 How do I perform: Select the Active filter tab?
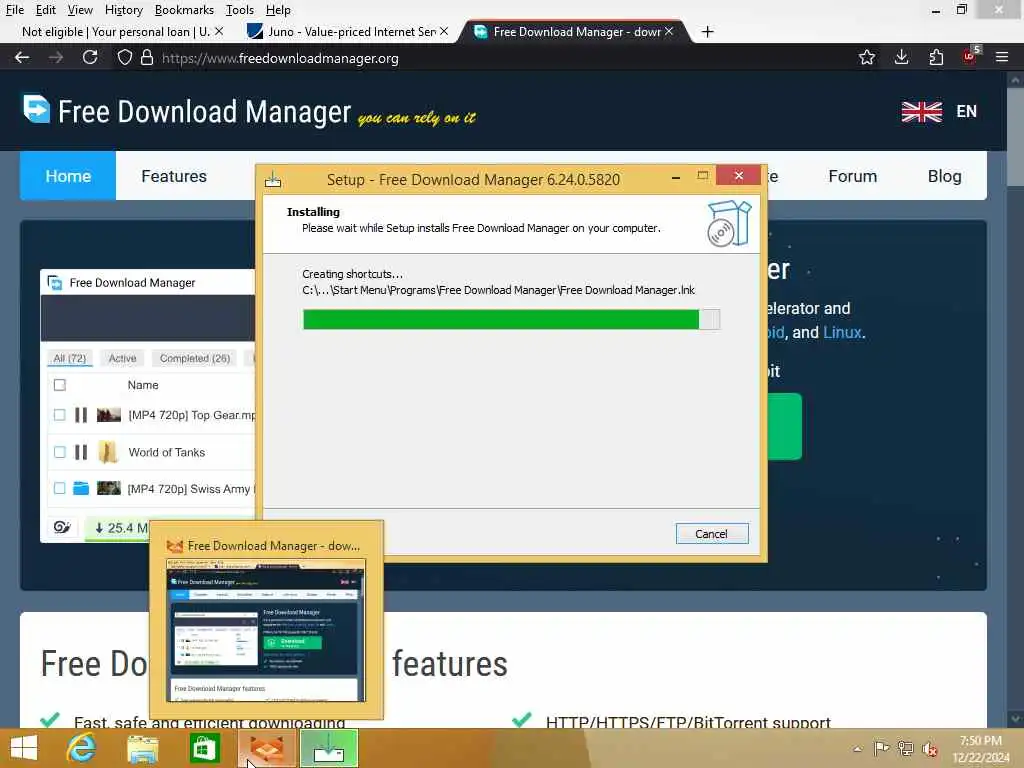[x=122, y=358]
